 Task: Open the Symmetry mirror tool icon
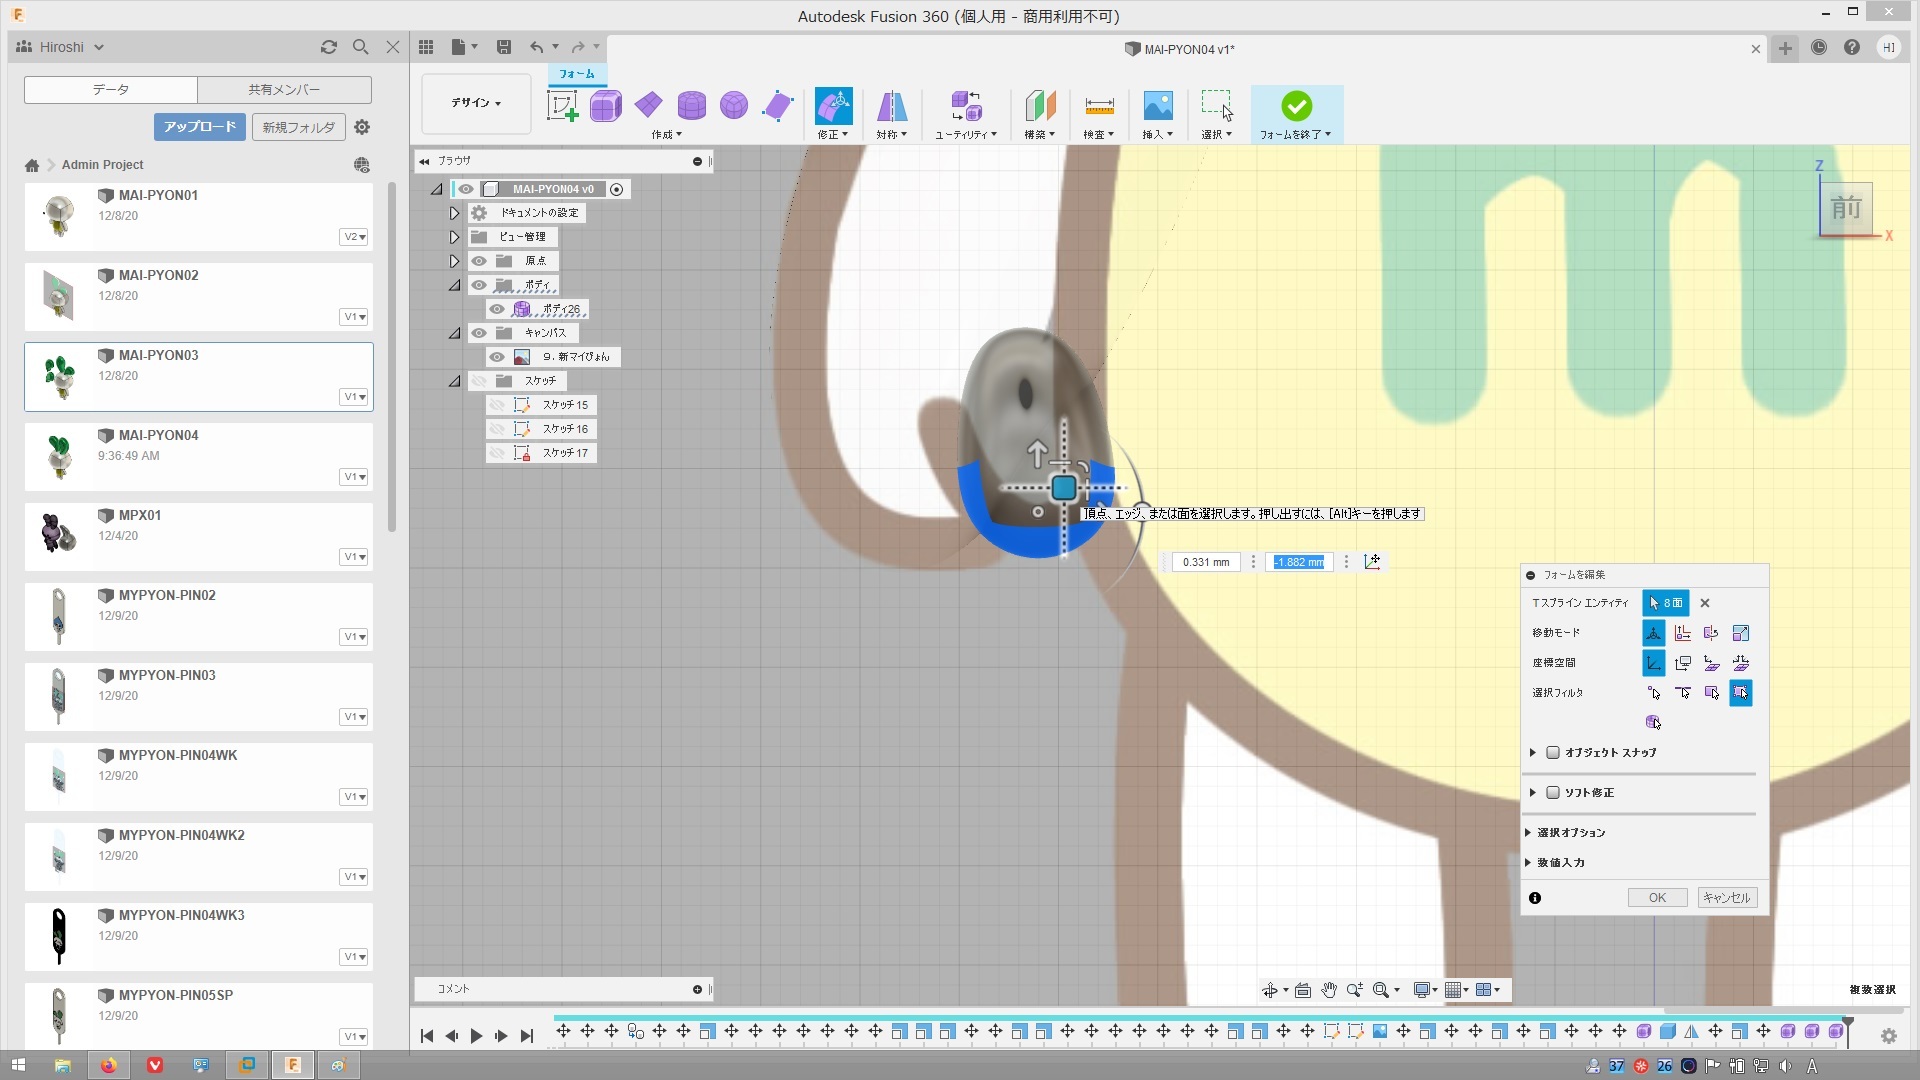coord(891,106)
